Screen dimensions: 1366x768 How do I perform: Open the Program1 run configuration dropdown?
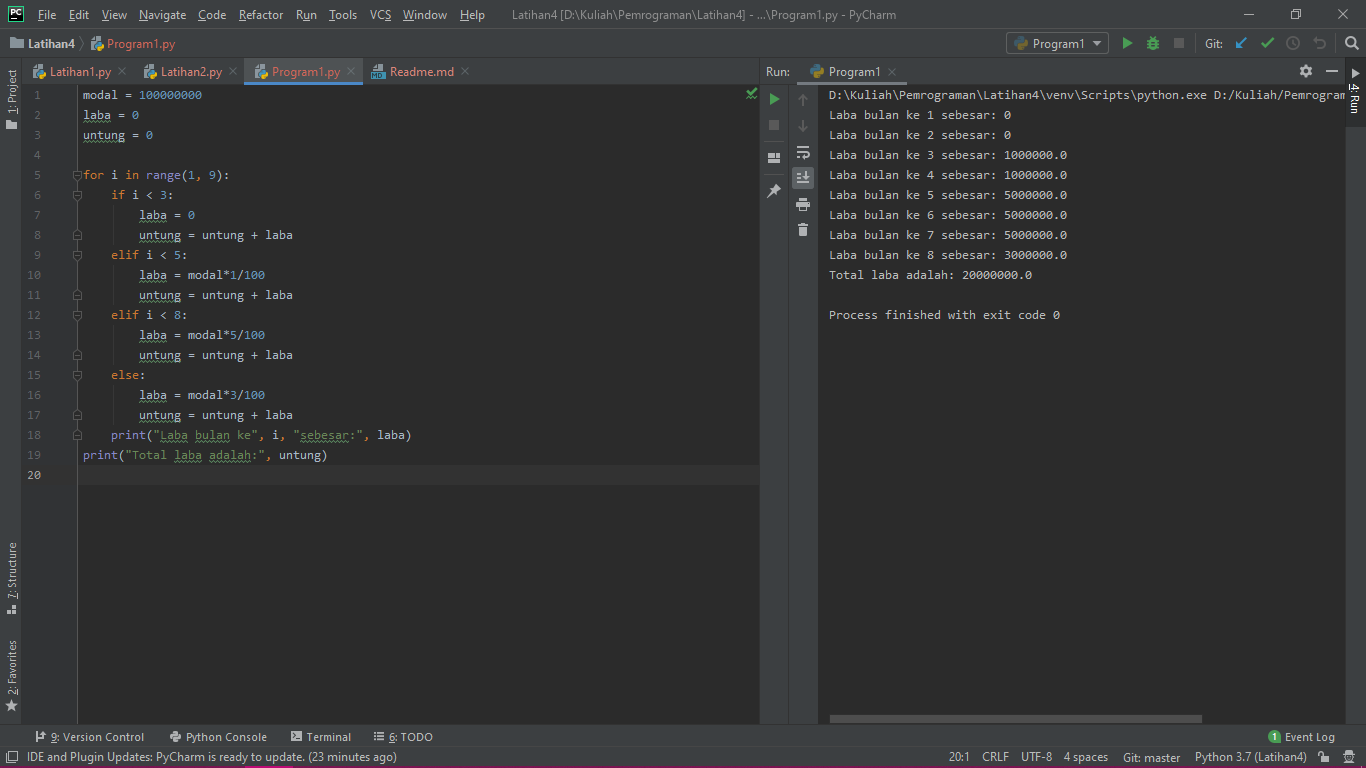coord(1057,43)
